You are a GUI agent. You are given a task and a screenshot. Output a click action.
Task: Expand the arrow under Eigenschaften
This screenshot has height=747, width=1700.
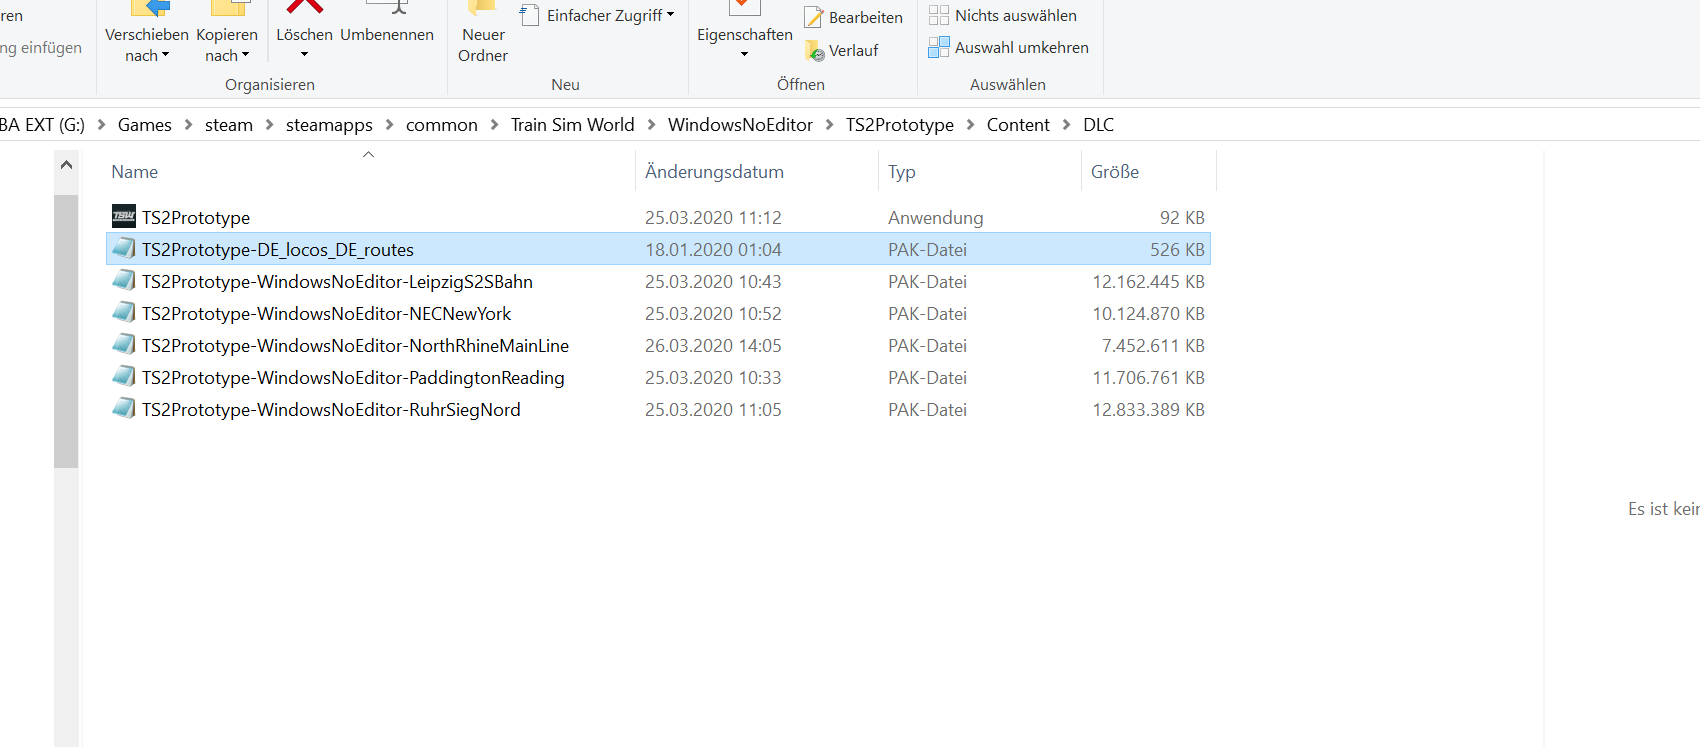744,55
